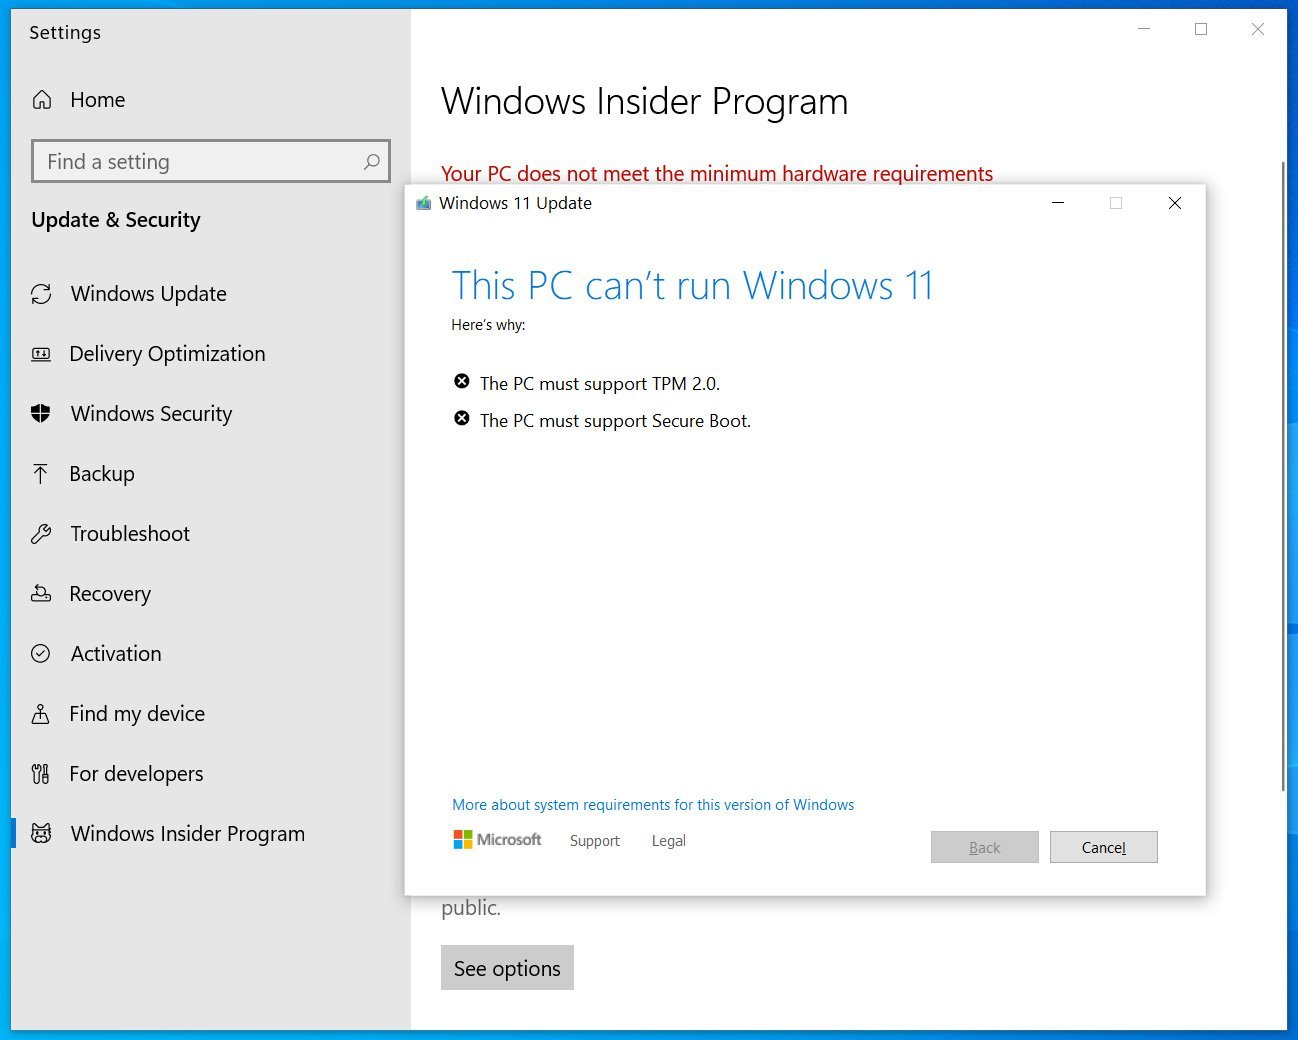Click the Recovery icon in the sidebar

(x=41, y=593)
